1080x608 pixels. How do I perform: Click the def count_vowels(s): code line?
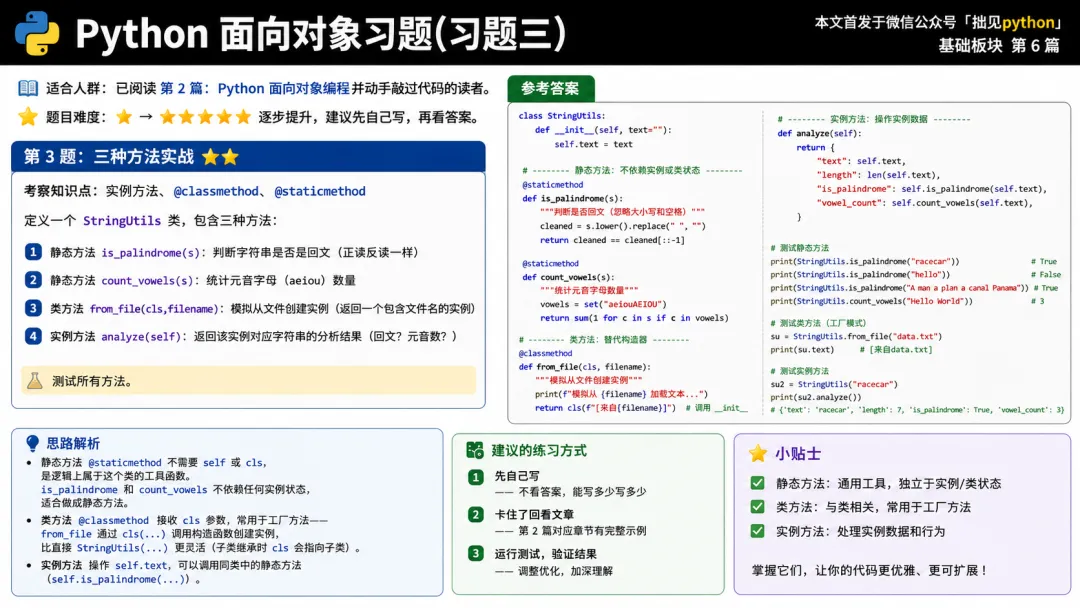568,277
